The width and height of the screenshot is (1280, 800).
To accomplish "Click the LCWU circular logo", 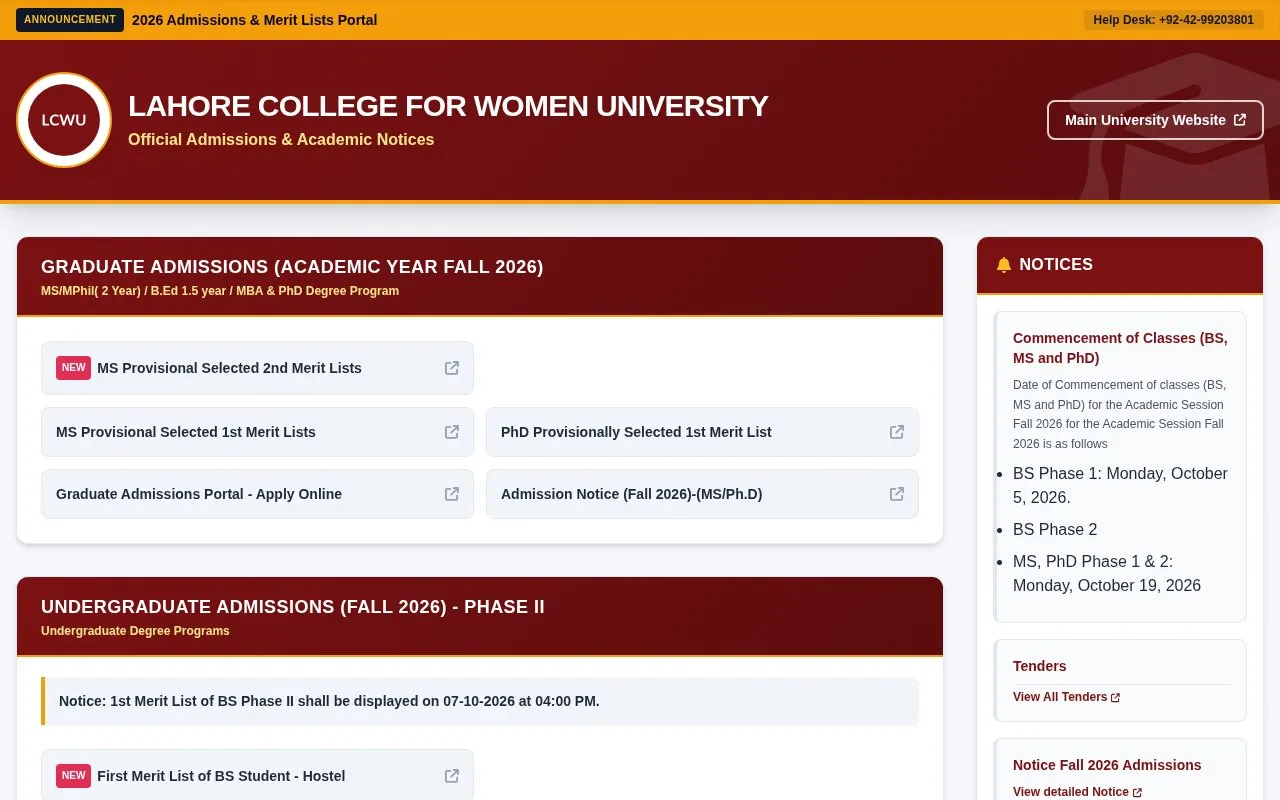I will (64, 120).
